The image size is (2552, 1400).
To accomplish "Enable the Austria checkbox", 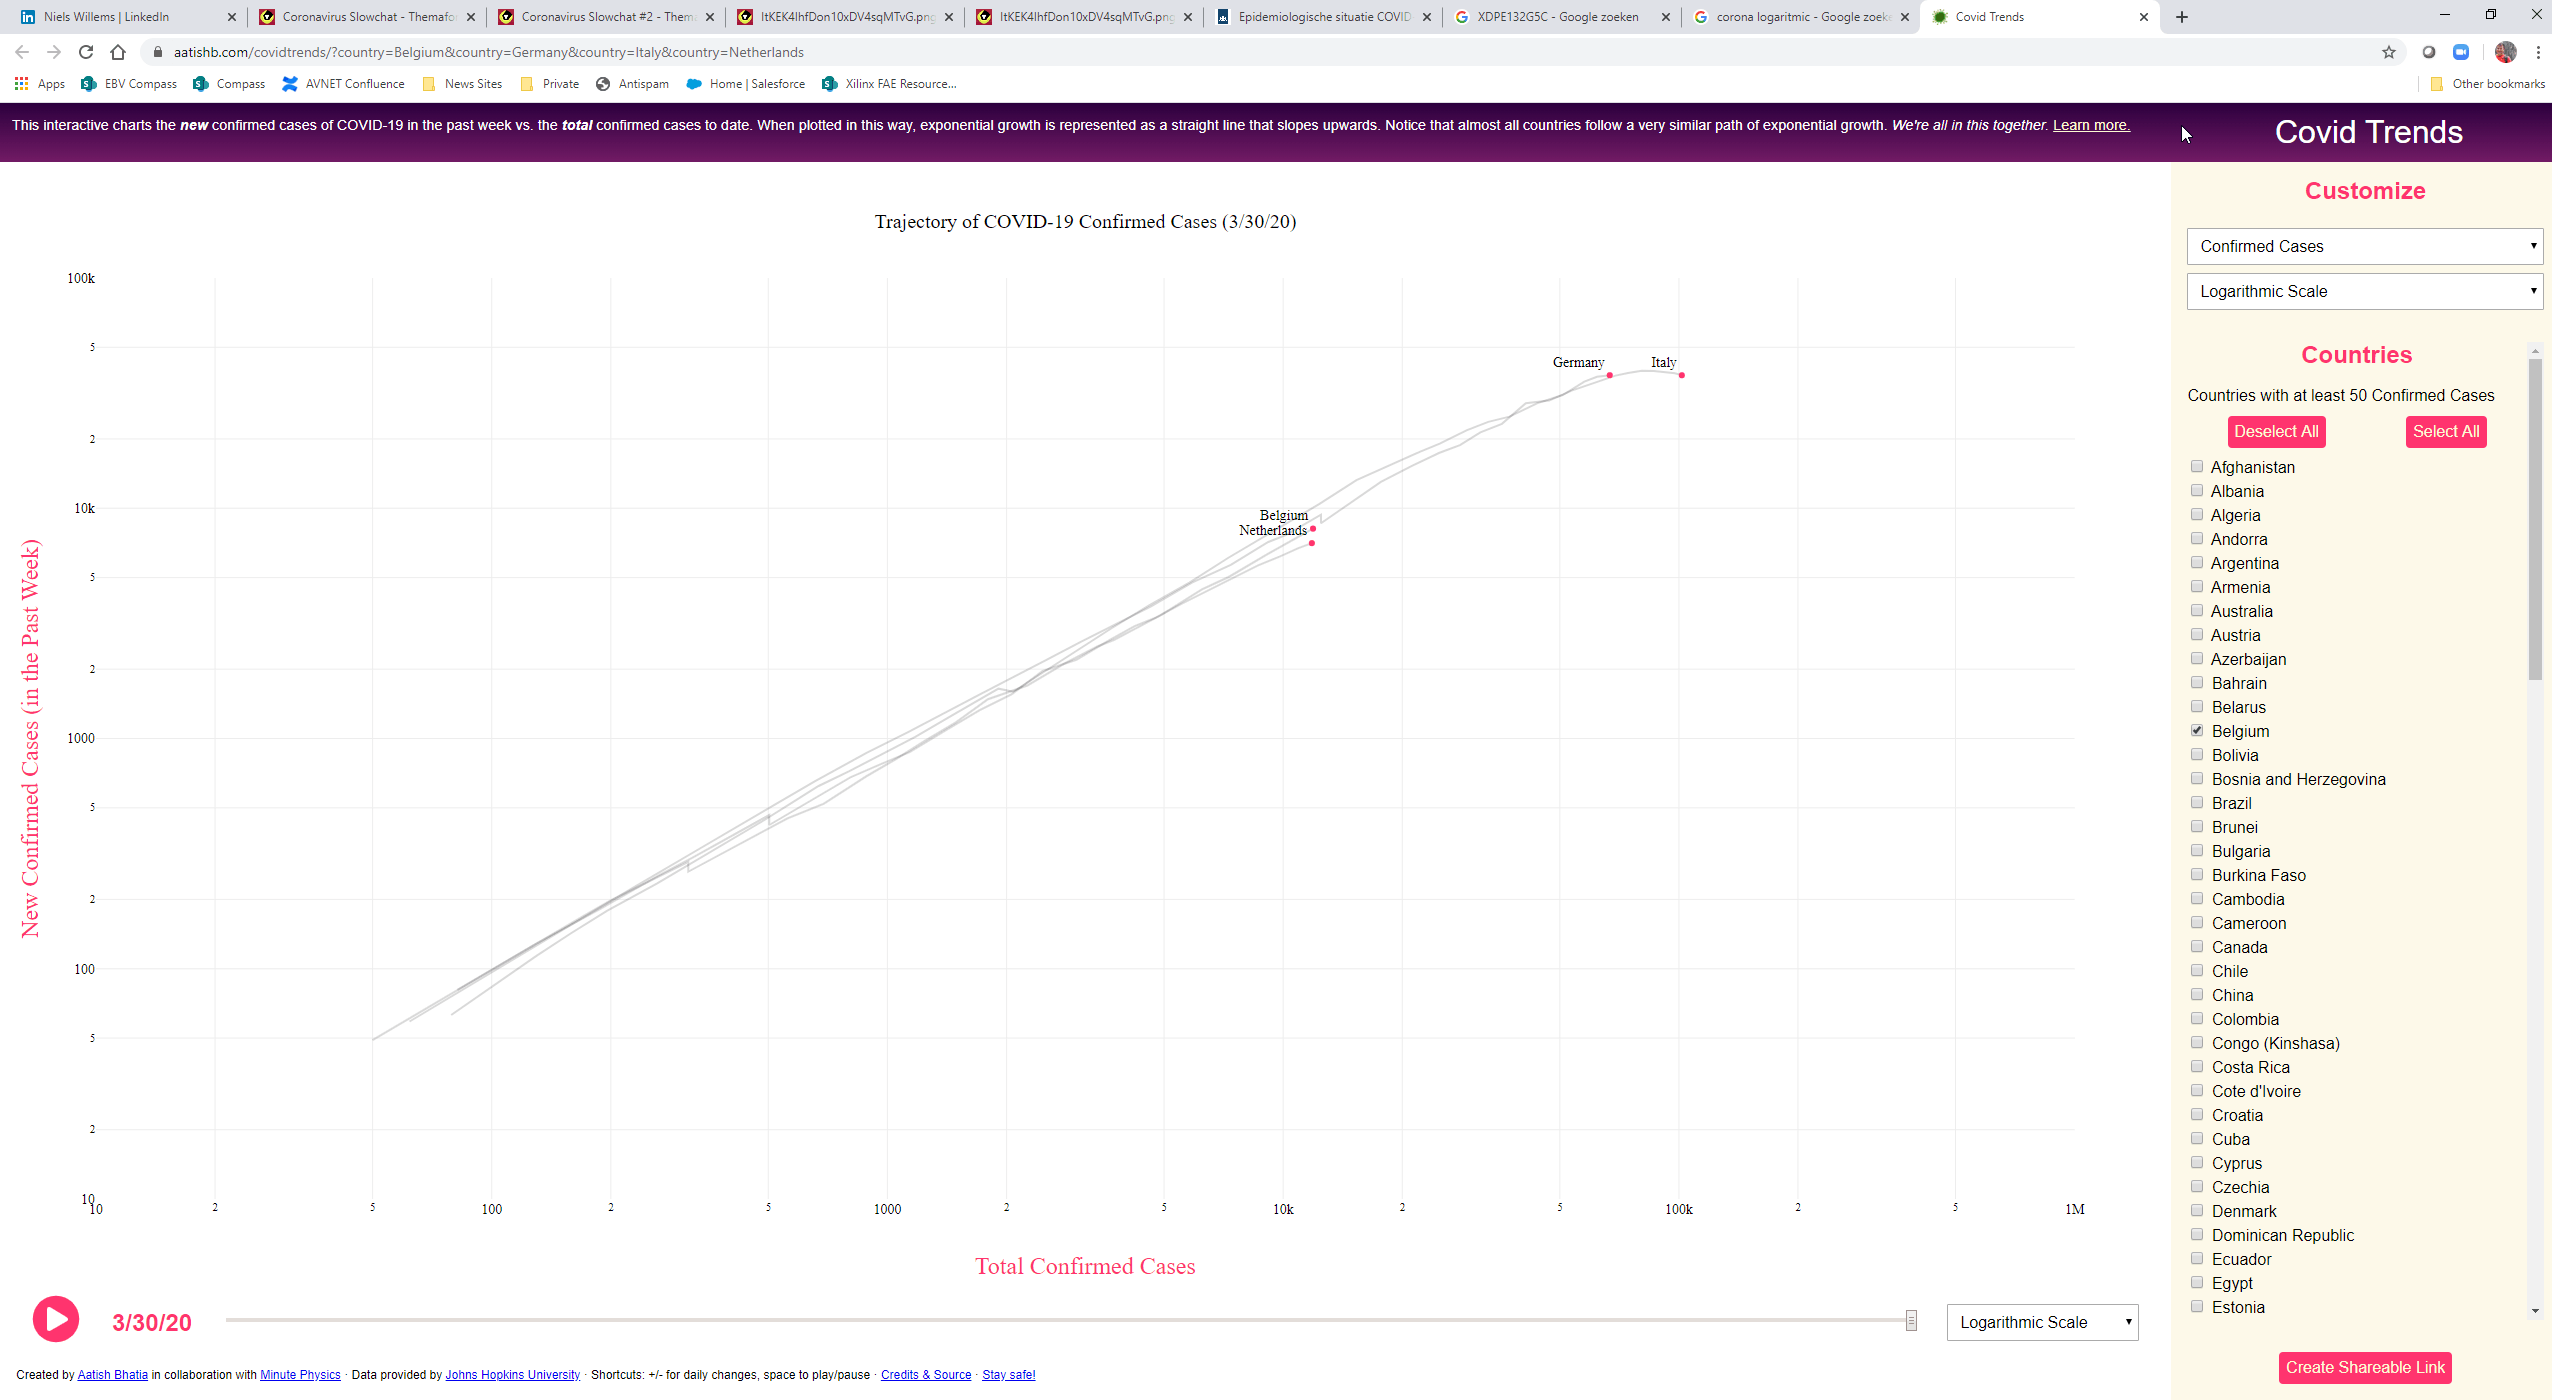I will pyautogui.click(x=2197, y=635).
